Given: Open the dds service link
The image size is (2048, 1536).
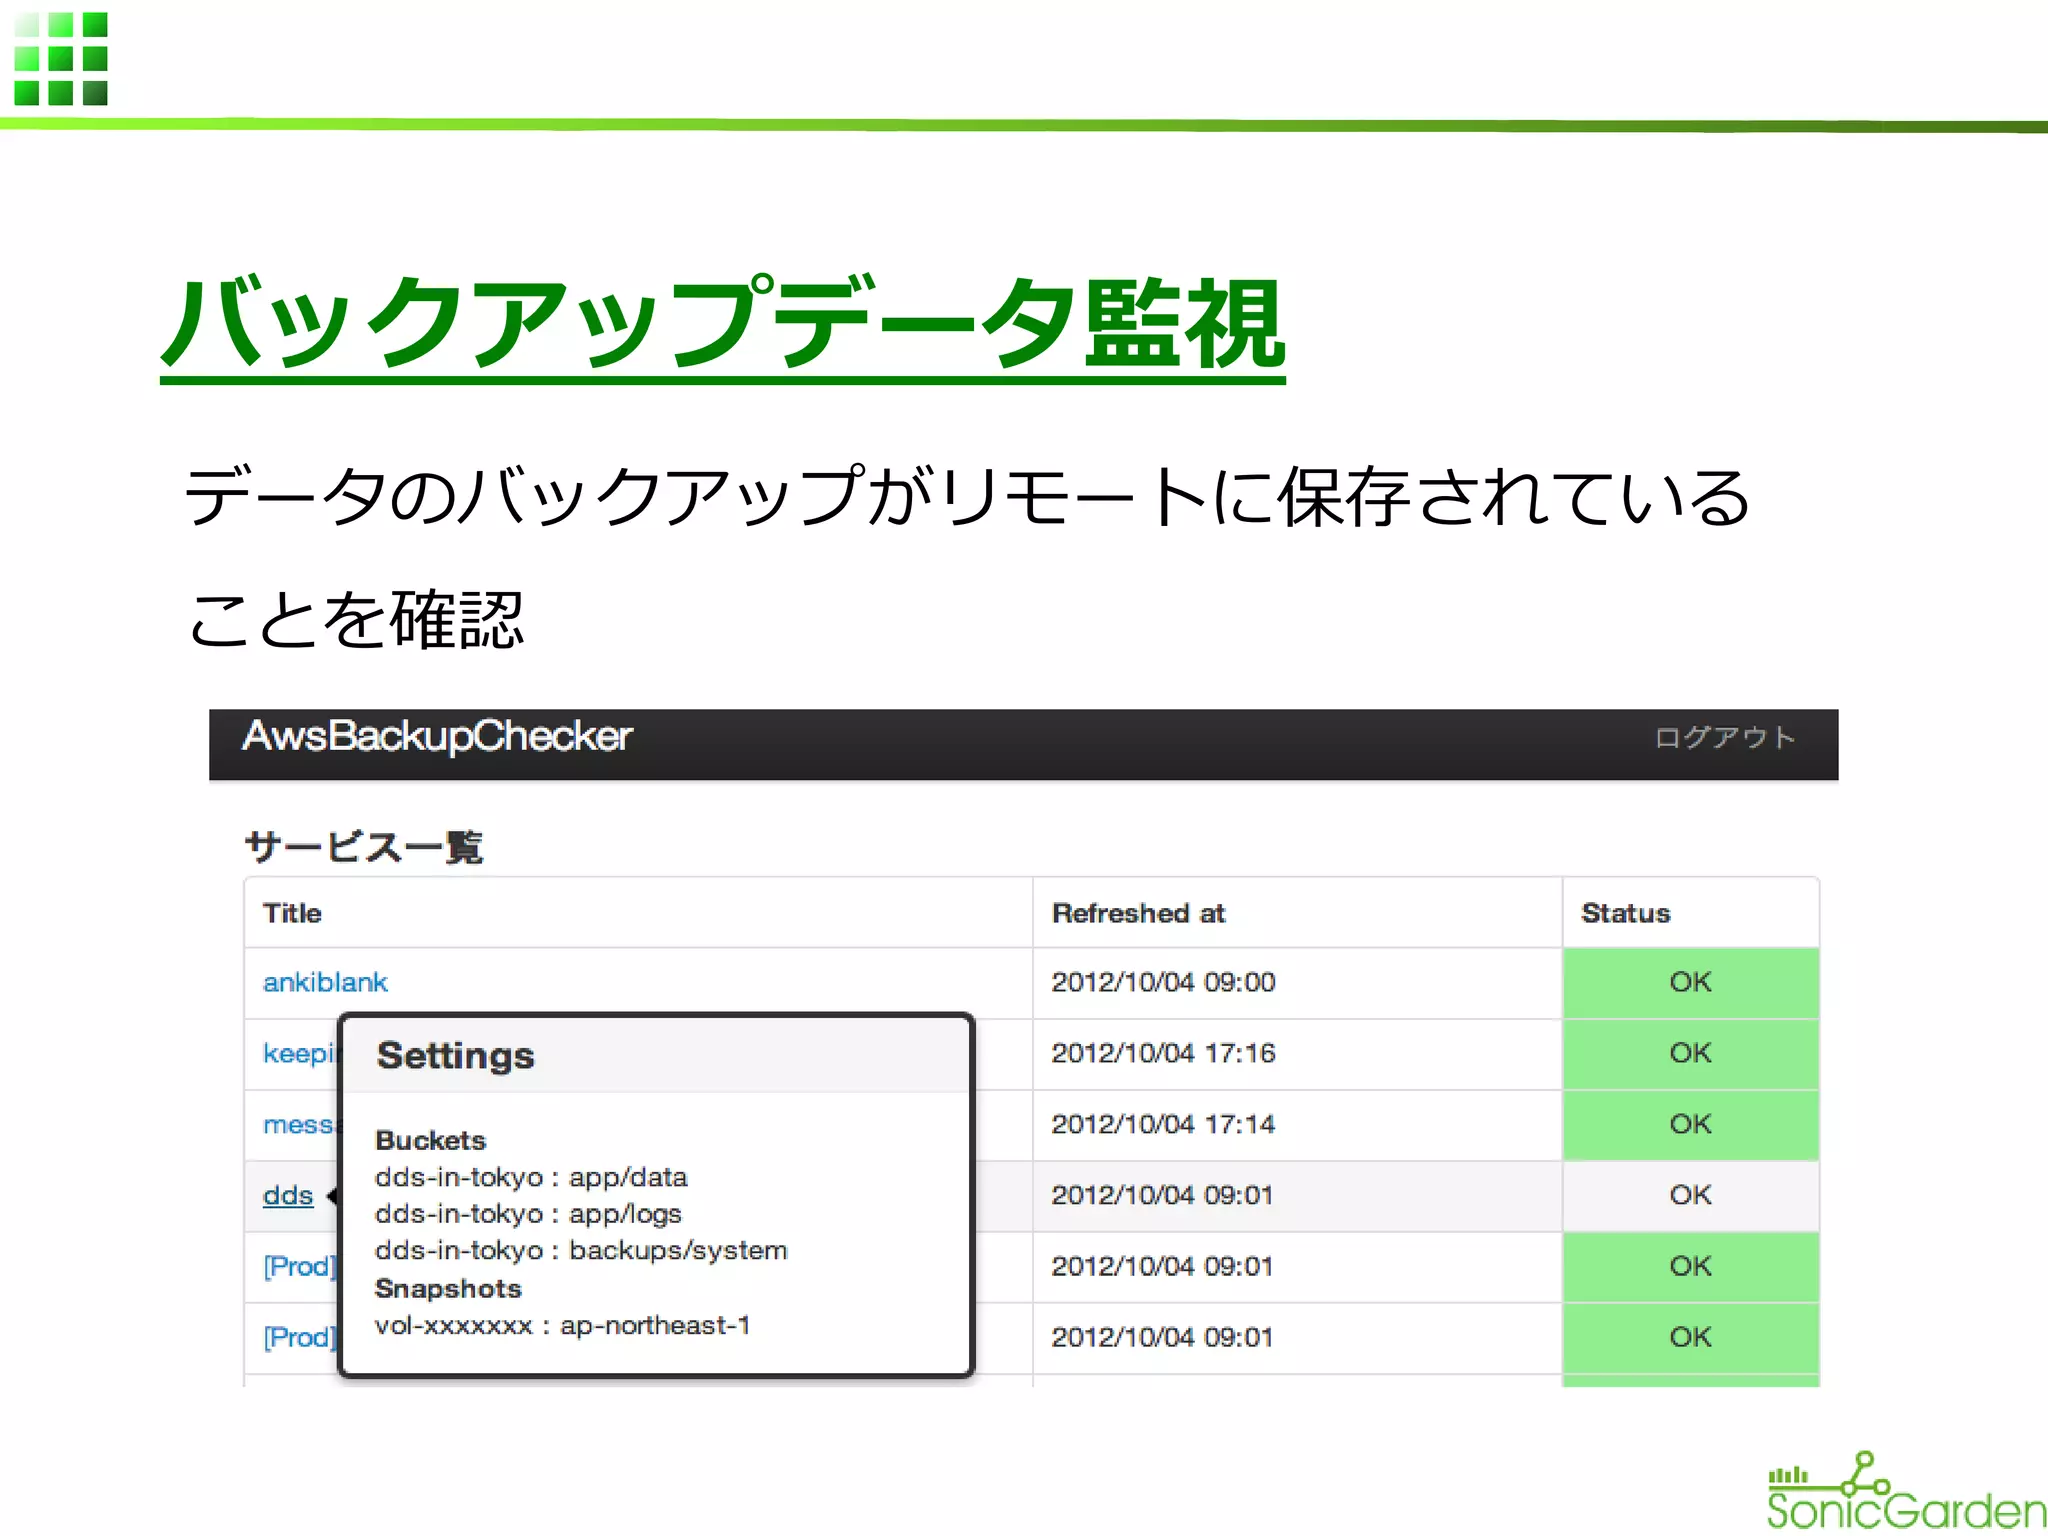Looking at the screenshot, I should 288,1195.
